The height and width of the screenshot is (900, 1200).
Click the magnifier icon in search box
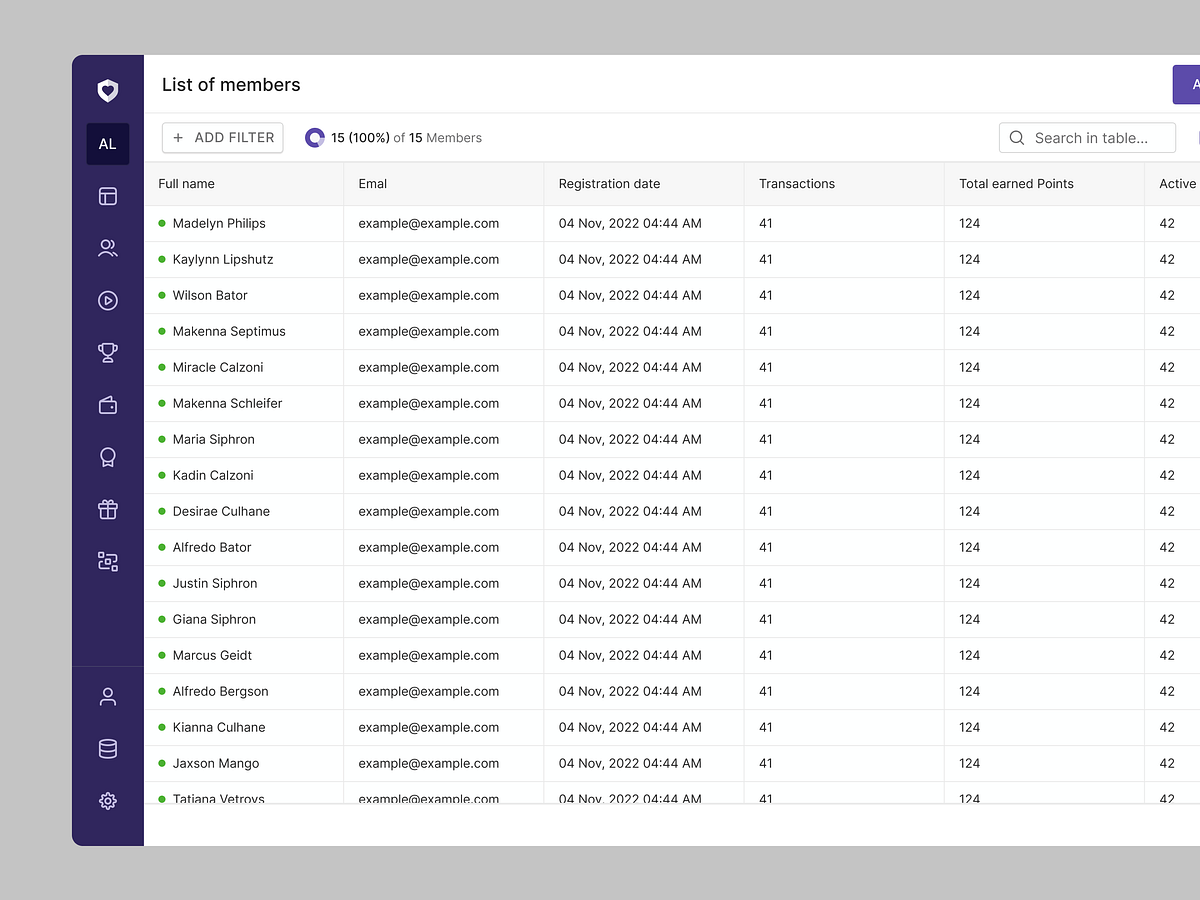pos(1017,138)
